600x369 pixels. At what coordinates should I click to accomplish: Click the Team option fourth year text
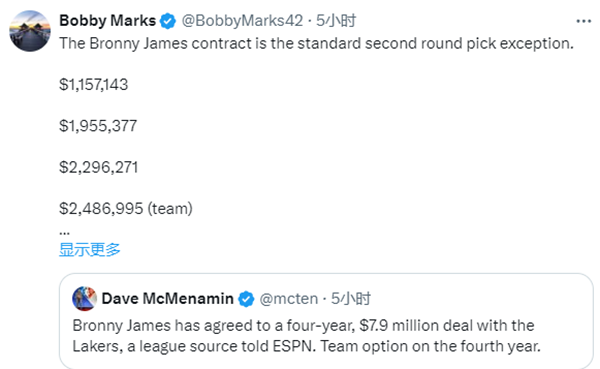click(430, 346)
